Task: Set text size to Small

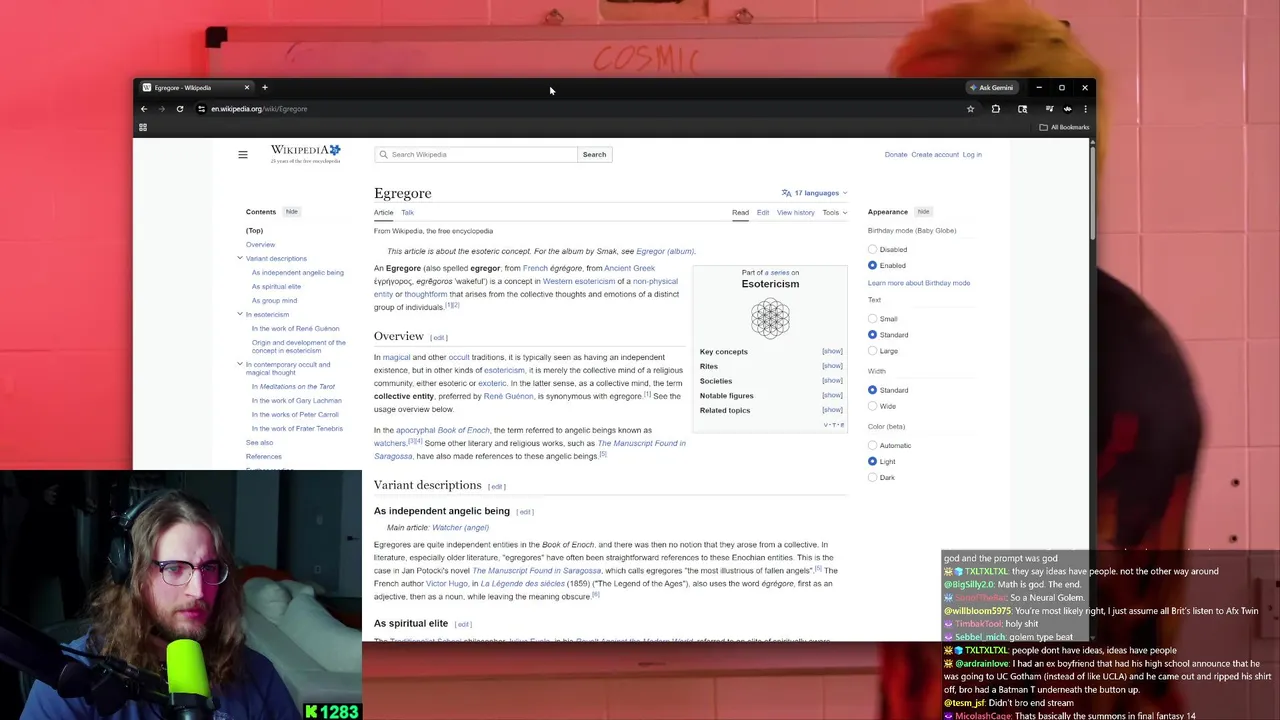Action: (872, 319)
